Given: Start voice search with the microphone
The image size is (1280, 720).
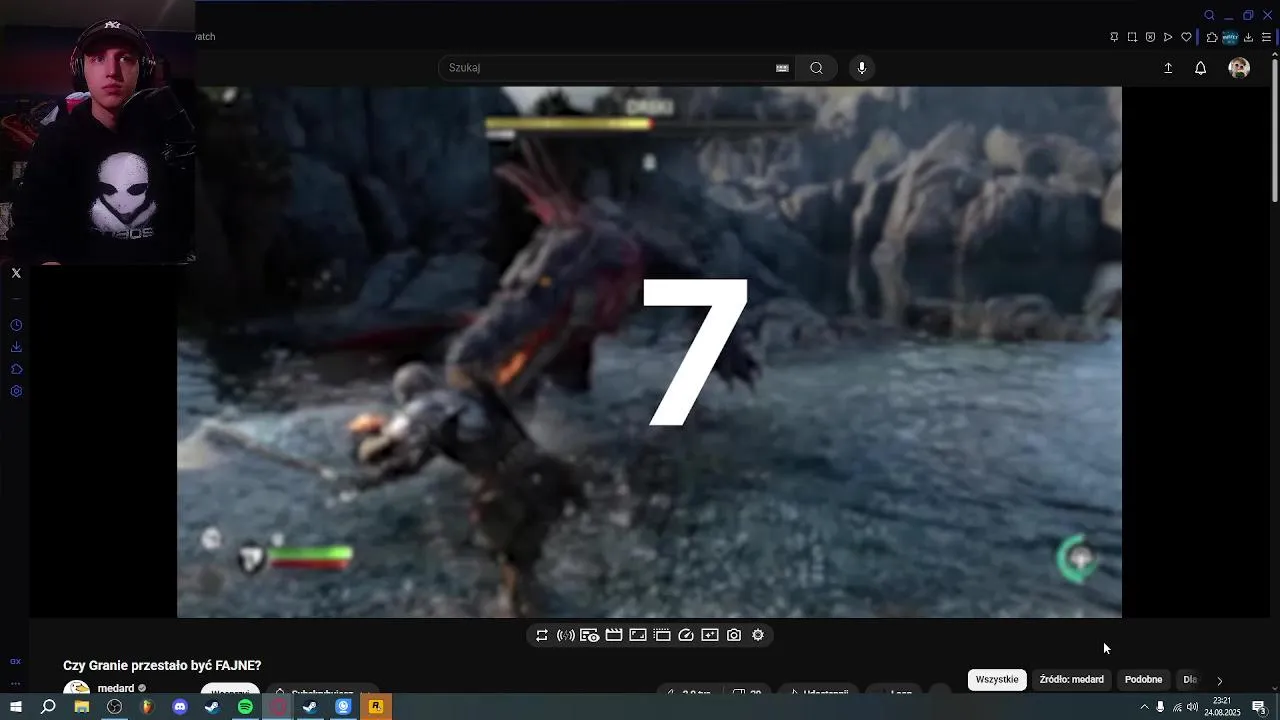Looking at the screenshot, I should tap(862, 68).
